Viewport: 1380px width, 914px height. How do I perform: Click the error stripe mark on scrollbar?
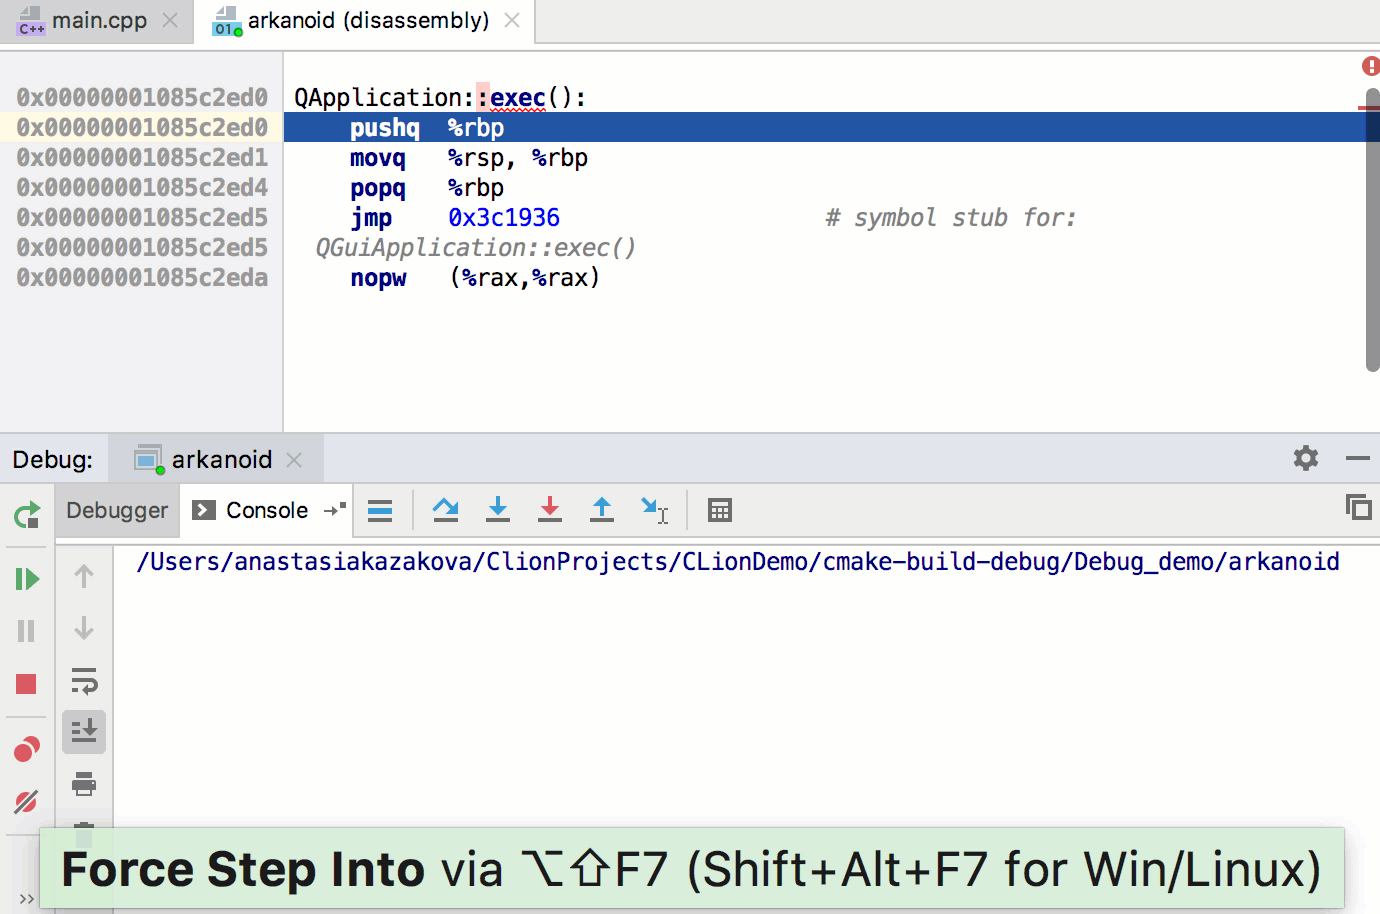pos(1369,107)
